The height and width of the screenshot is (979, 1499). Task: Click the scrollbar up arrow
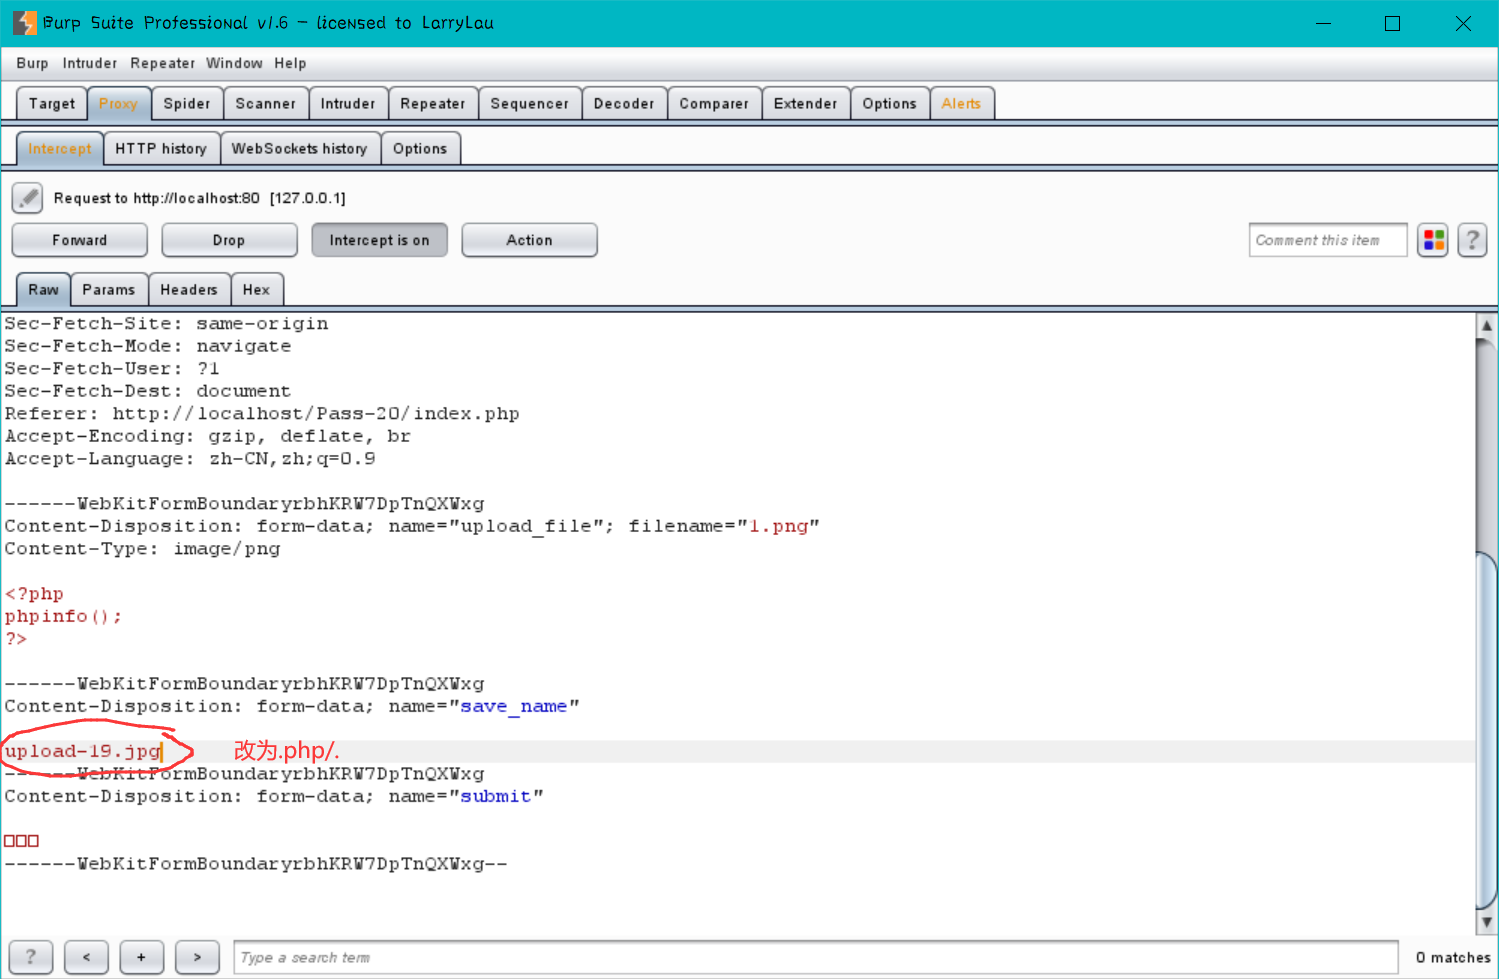coord(1487,325)
